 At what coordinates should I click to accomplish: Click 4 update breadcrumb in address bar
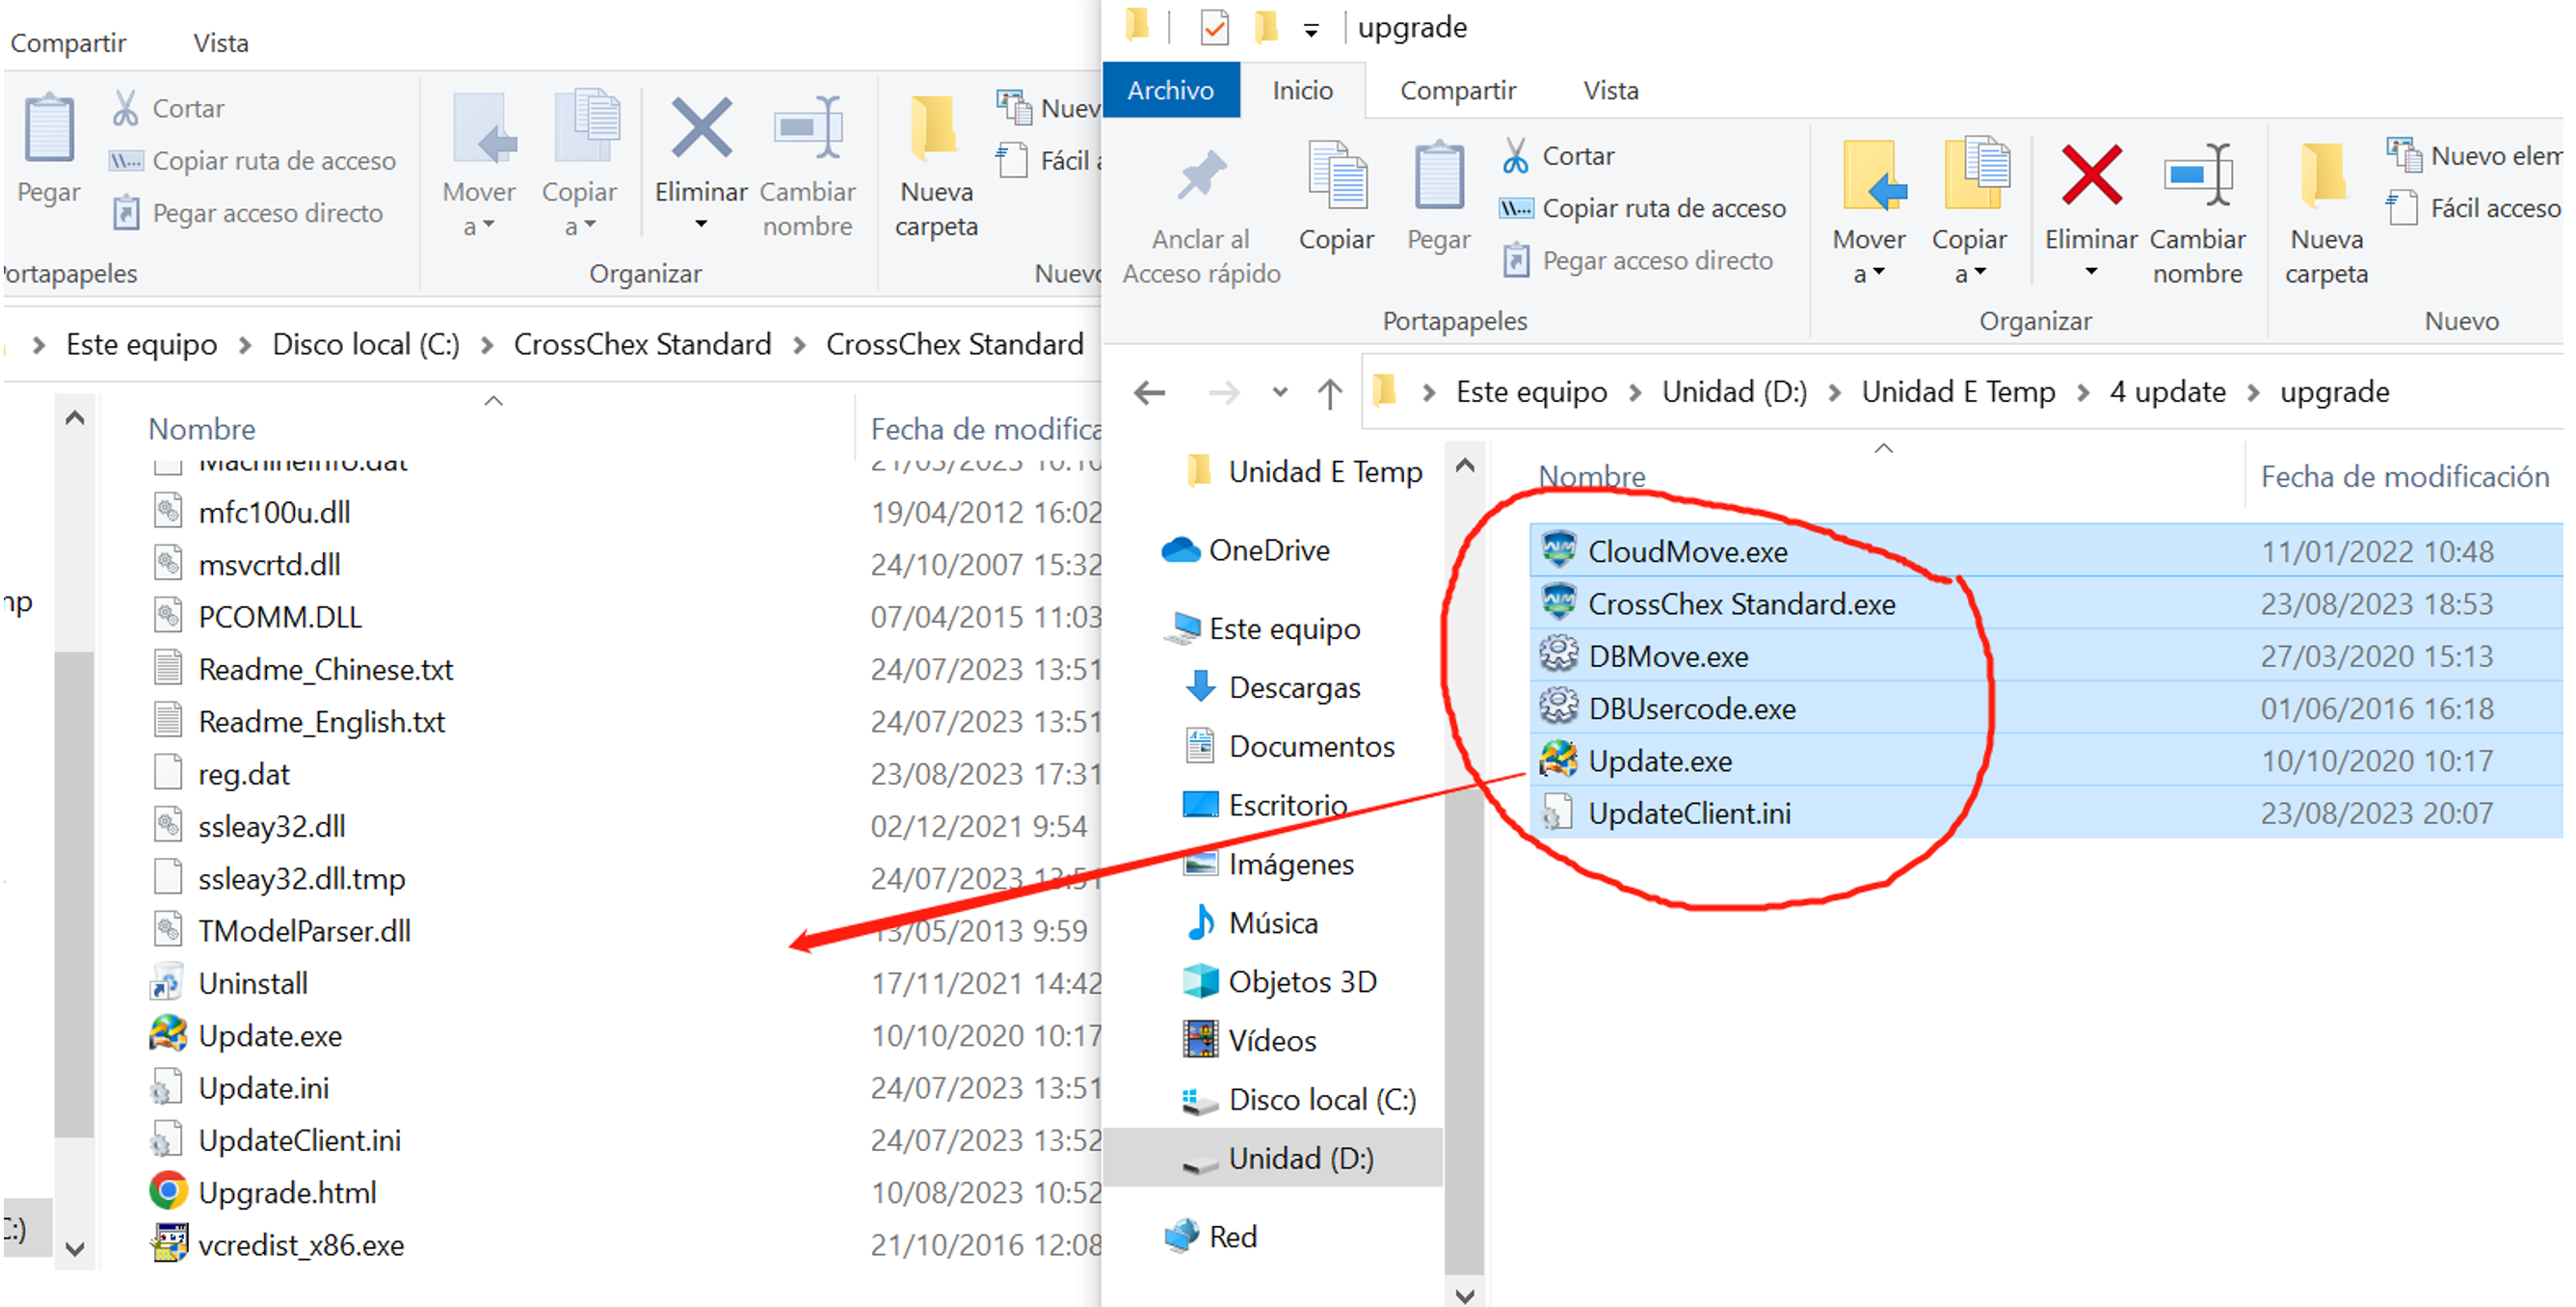coord(2167,392)
